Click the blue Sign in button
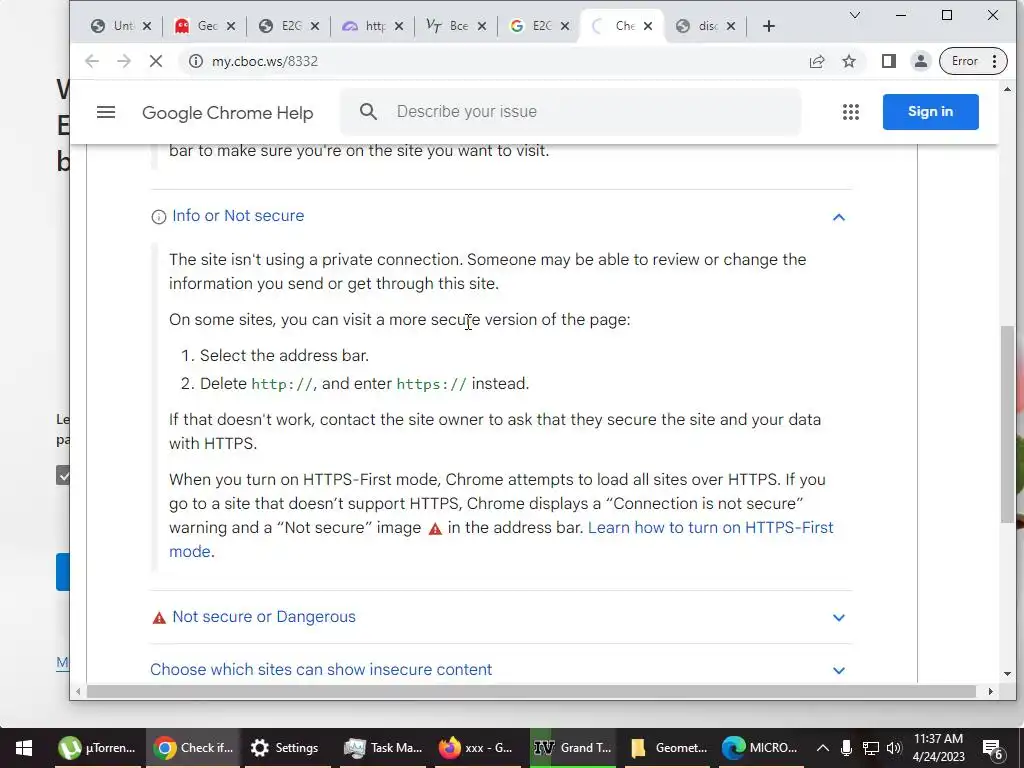Screen dimensions: 1024x768 point(930,112)
